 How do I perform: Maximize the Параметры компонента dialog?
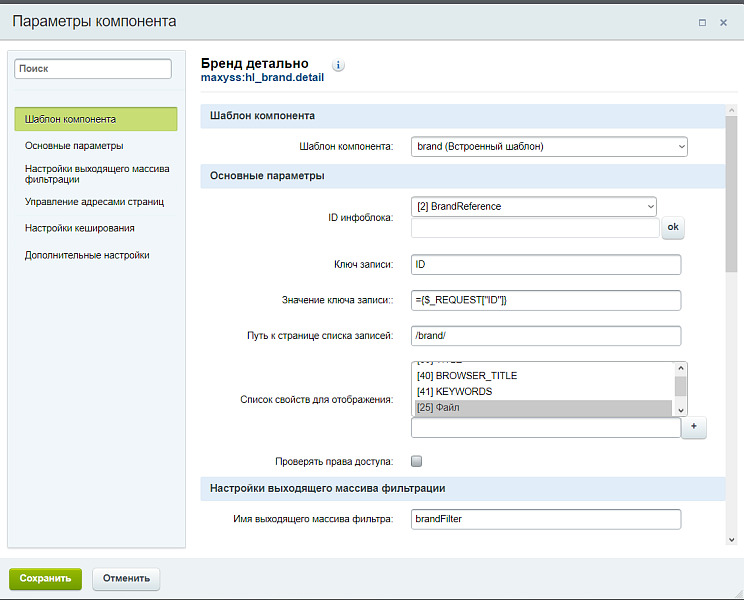point(702,22)
